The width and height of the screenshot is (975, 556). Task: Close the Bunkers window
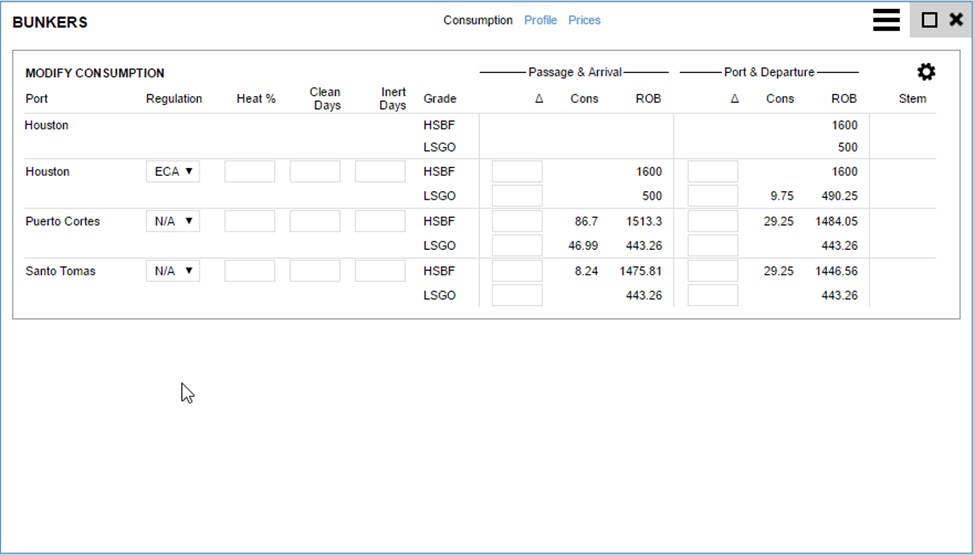coord(956,20)
